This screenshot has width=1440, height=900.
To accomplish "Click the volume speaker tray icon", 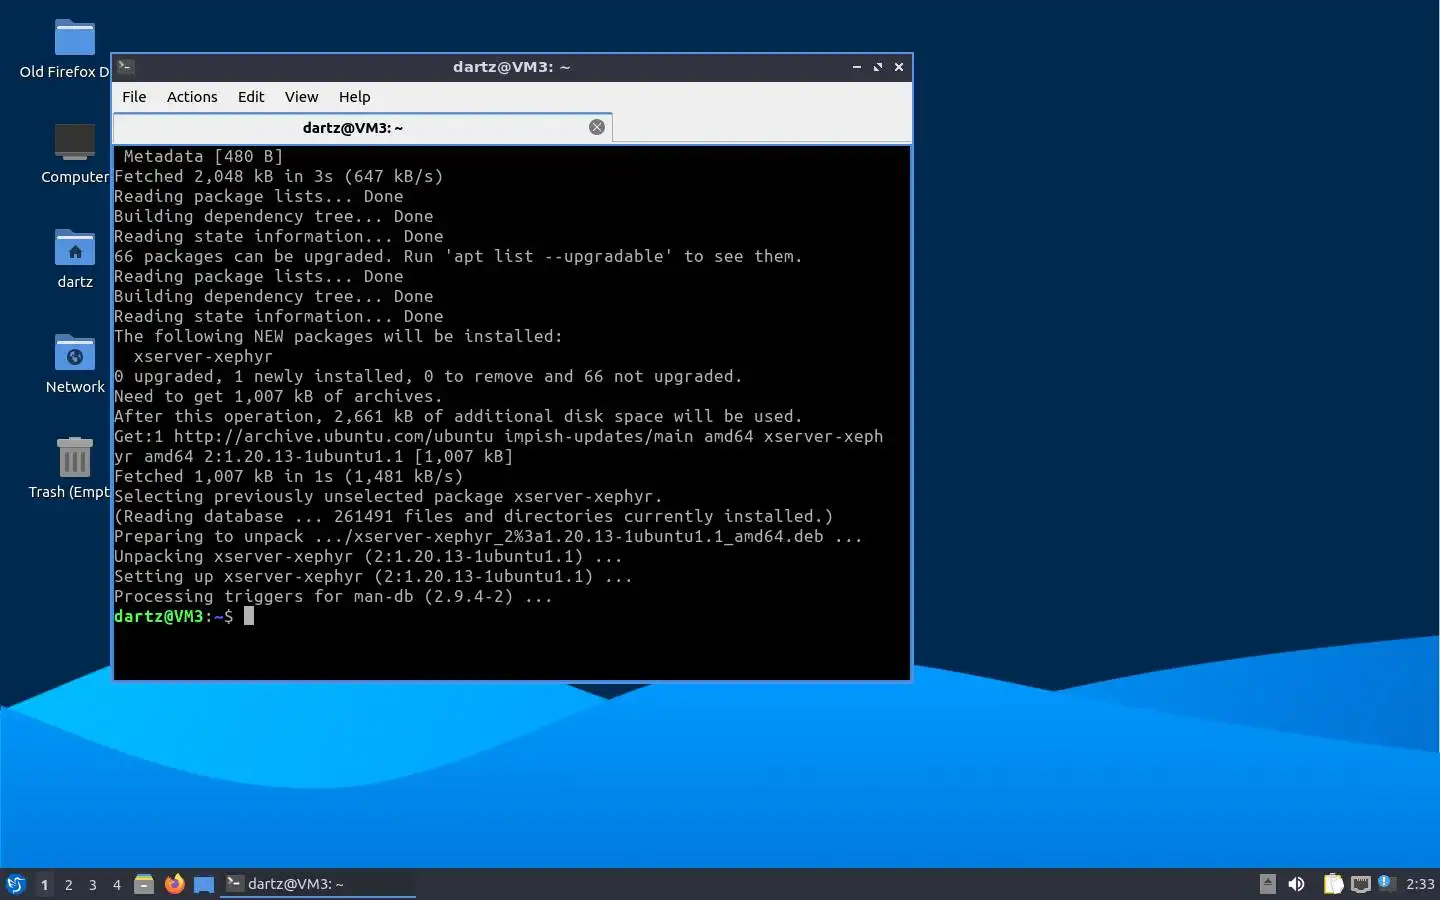I will (1296, 884).
